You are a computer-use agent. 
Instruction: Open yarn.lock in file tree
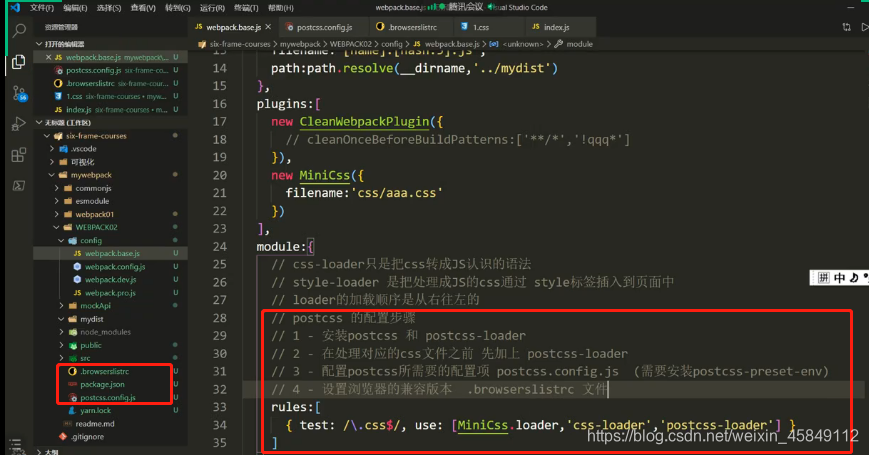95,411
